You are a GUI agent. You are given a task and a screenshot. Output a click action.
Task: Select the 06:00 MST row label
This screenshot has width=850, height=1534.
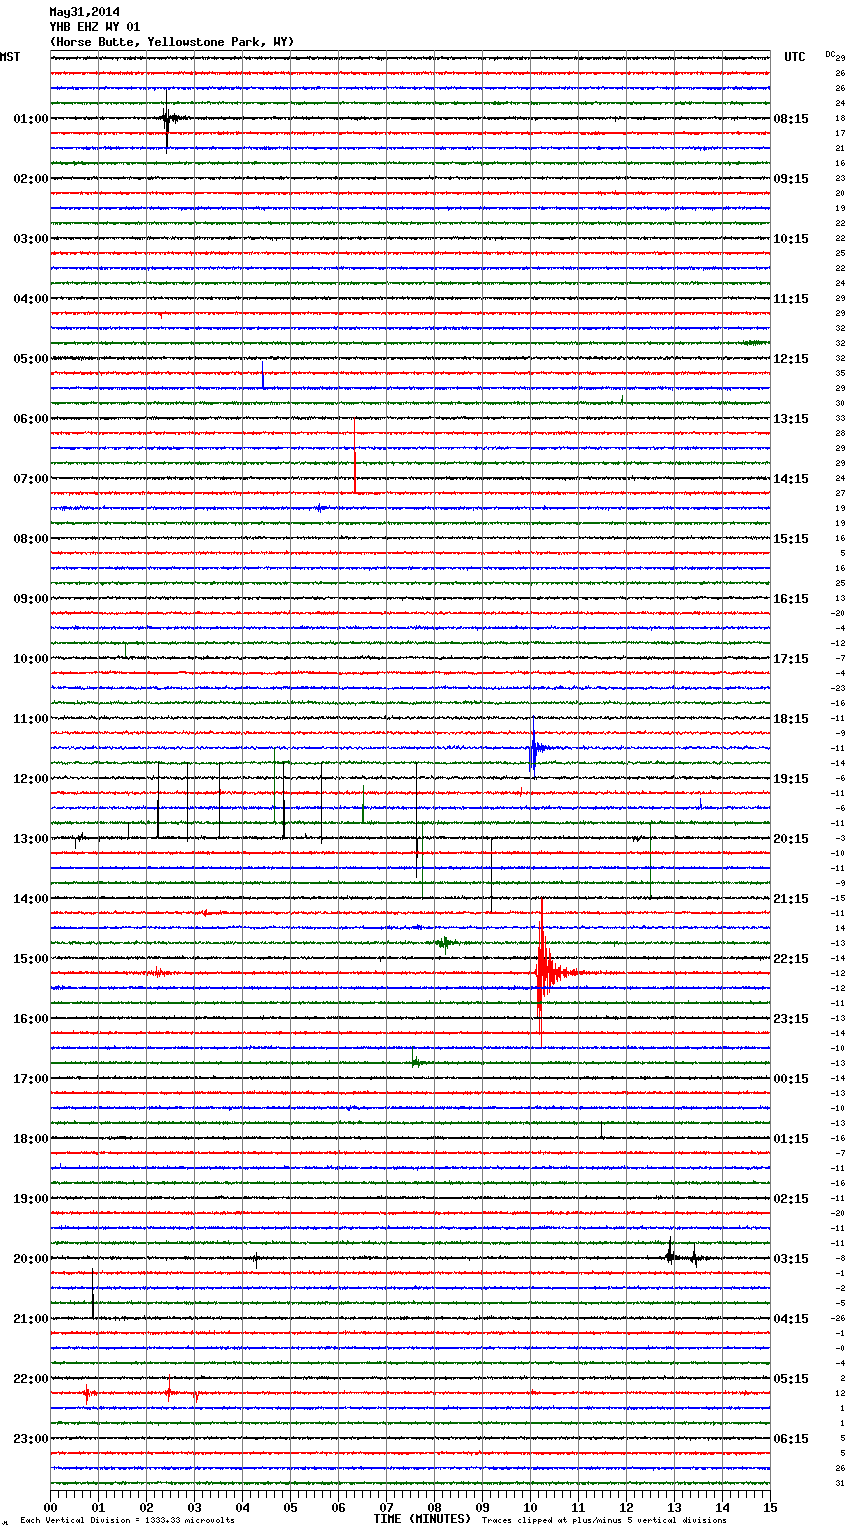tap(31, 419)
